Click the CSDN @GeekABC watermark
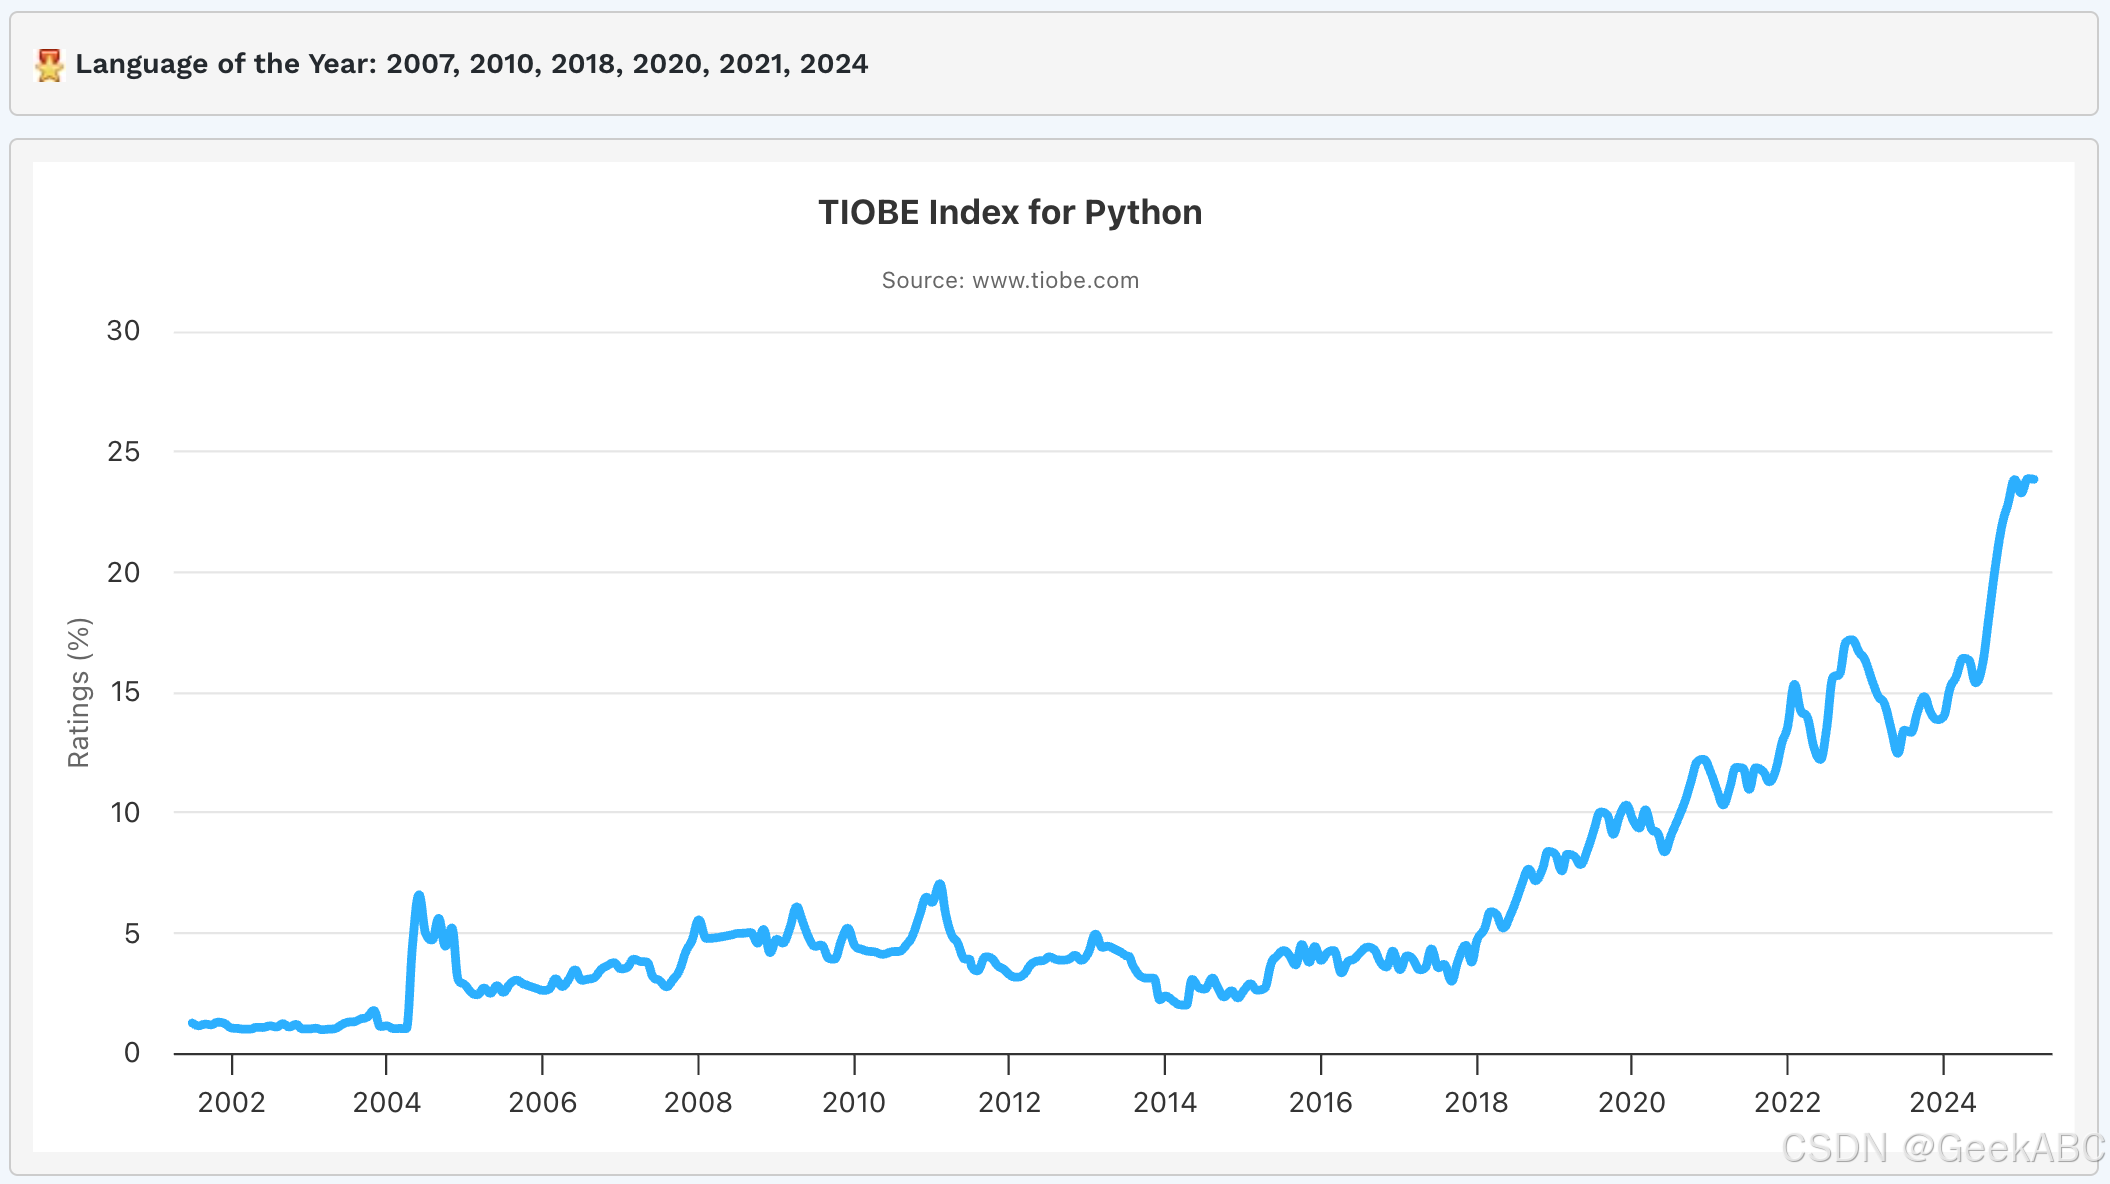Screen dimensions: 2110x1184 tap(1943, 1148)
